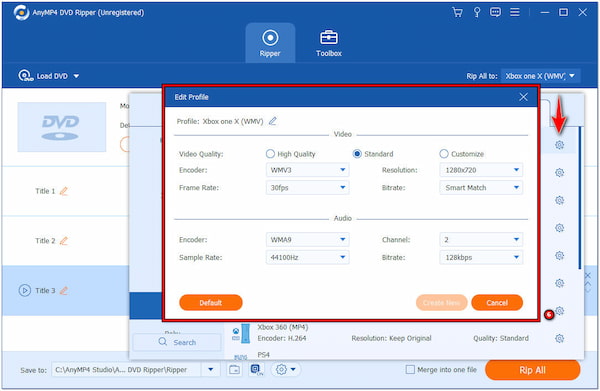Click the Create New button

pyautogui.click(x=441, y=303)
